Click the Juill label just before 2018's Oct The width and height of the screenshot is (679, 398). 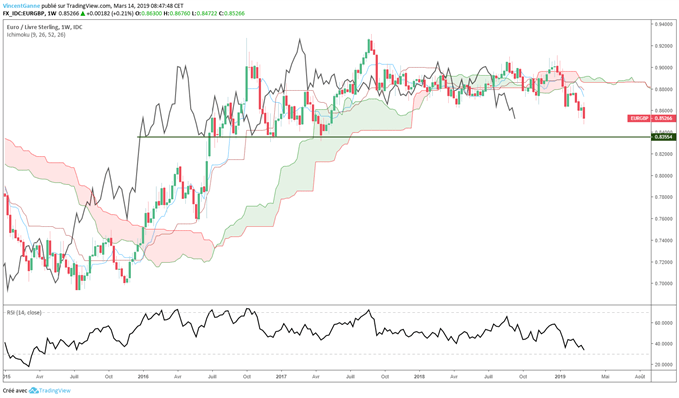[488, 377]
